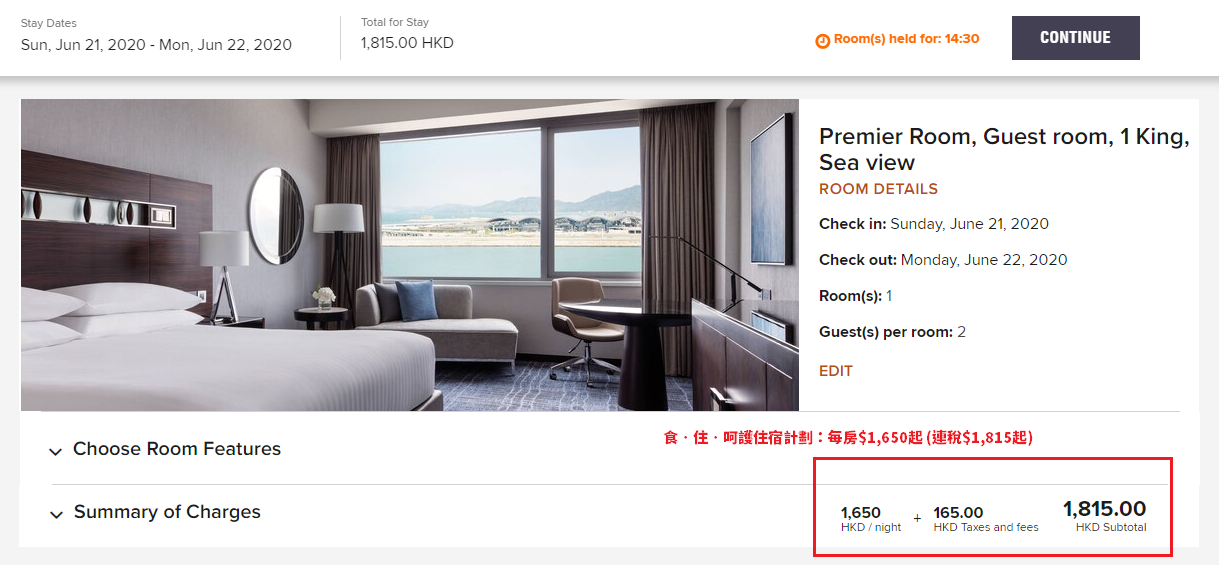Click the Check in date line
1219x565 pixels.
click(x=934, y=224)
